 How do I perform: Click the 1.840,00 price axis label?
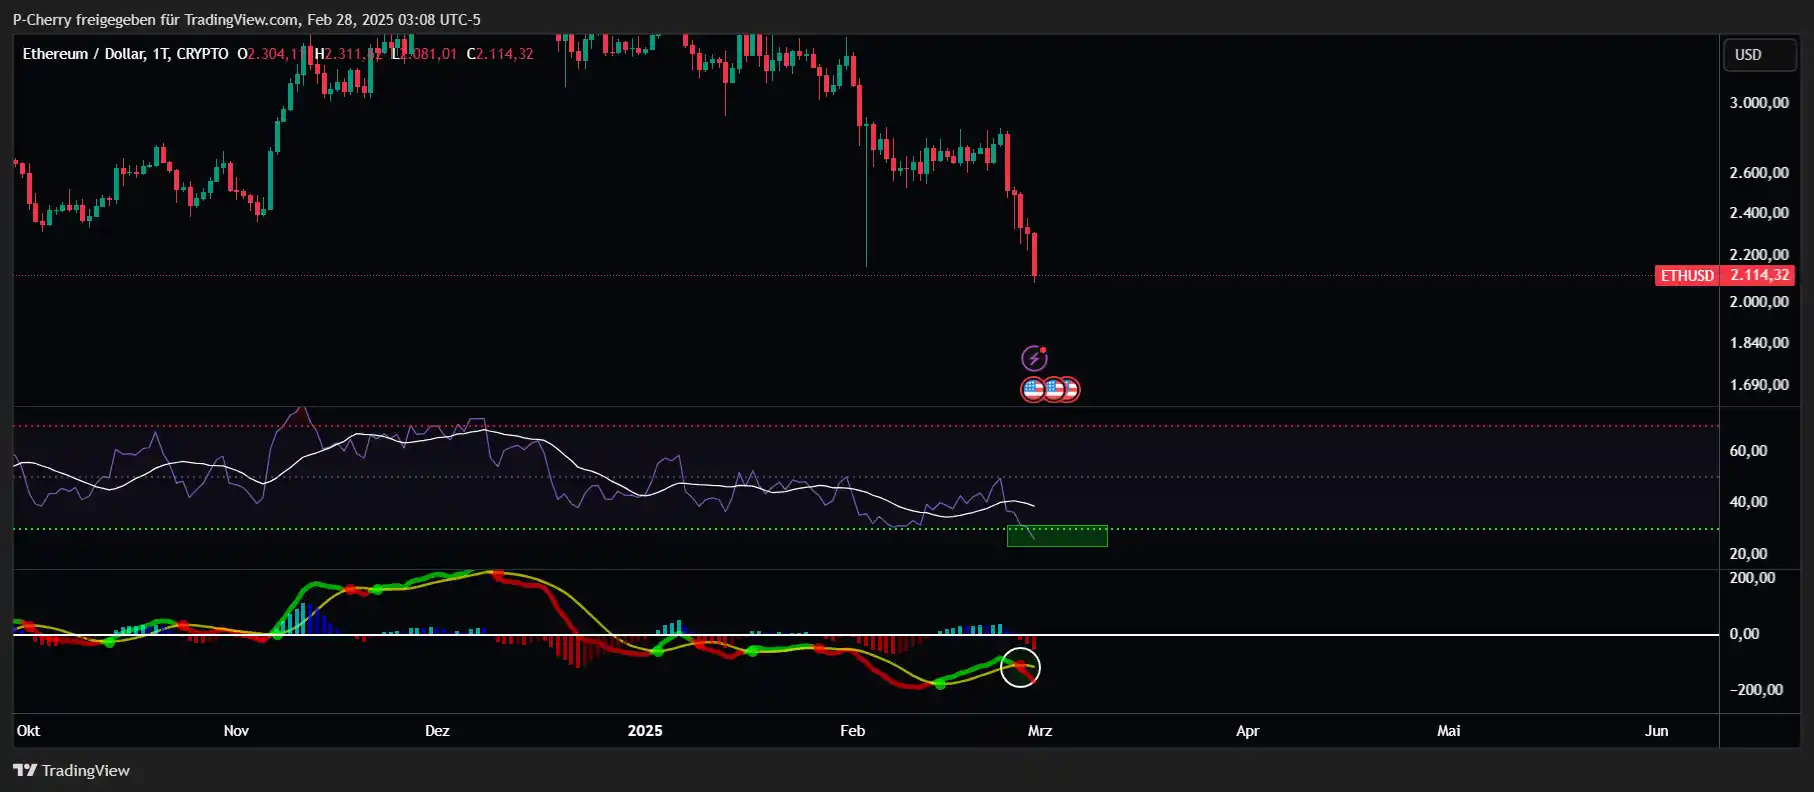point(1759,343)
